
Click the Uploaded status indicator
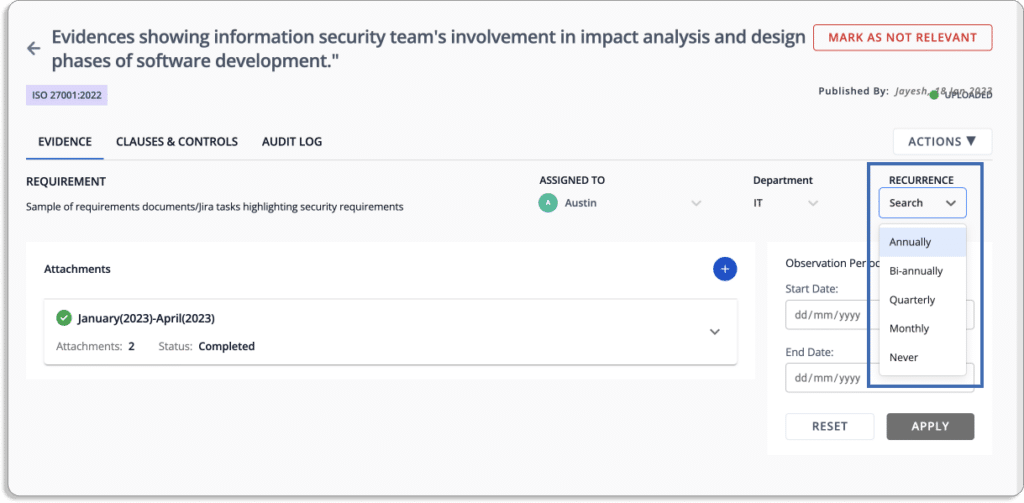[961, 95]
